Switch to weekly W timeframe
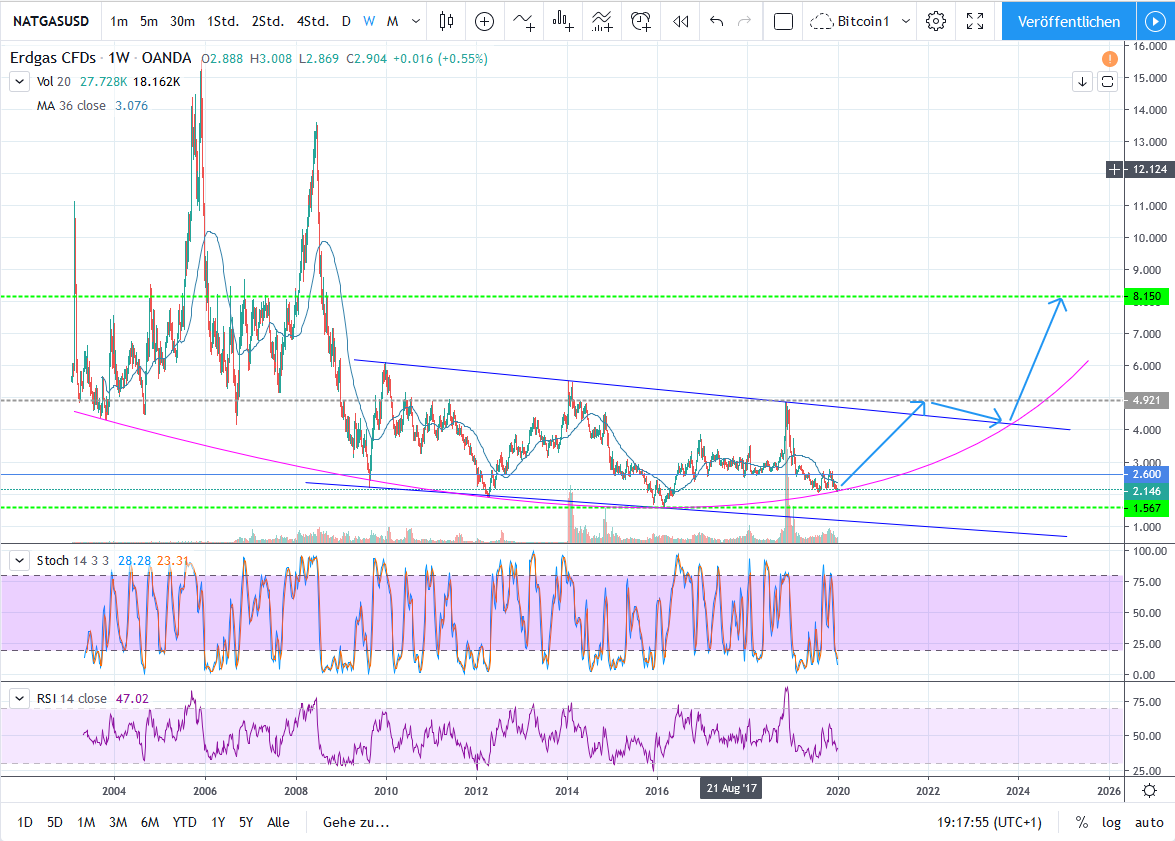The width and height of the screenshot is (1175, 841). pyautogui.click(x=369, y=22)
